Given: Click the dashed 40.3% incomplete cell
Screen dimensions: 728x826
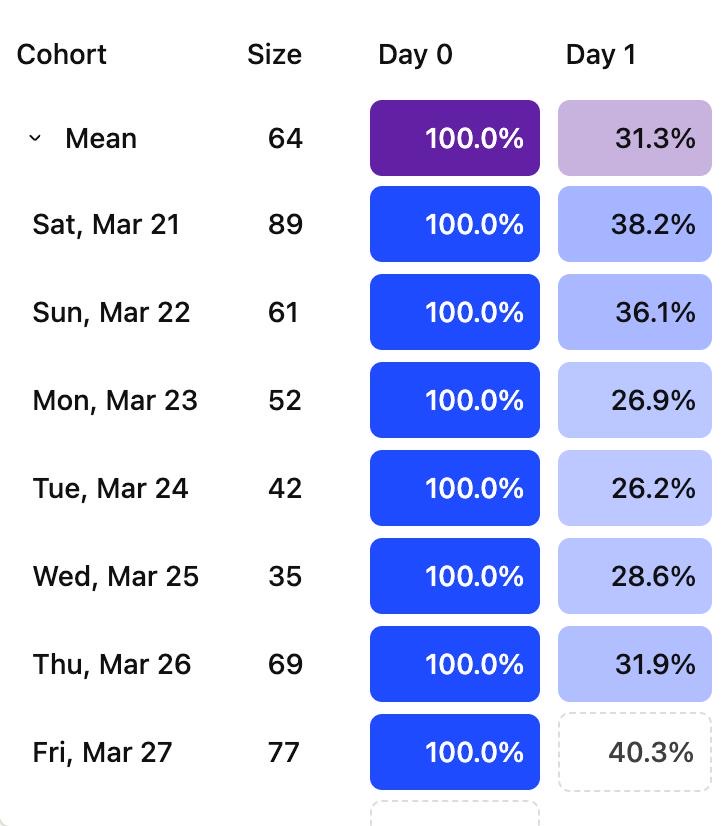Looking at the screenshot, I should (635, 752).
